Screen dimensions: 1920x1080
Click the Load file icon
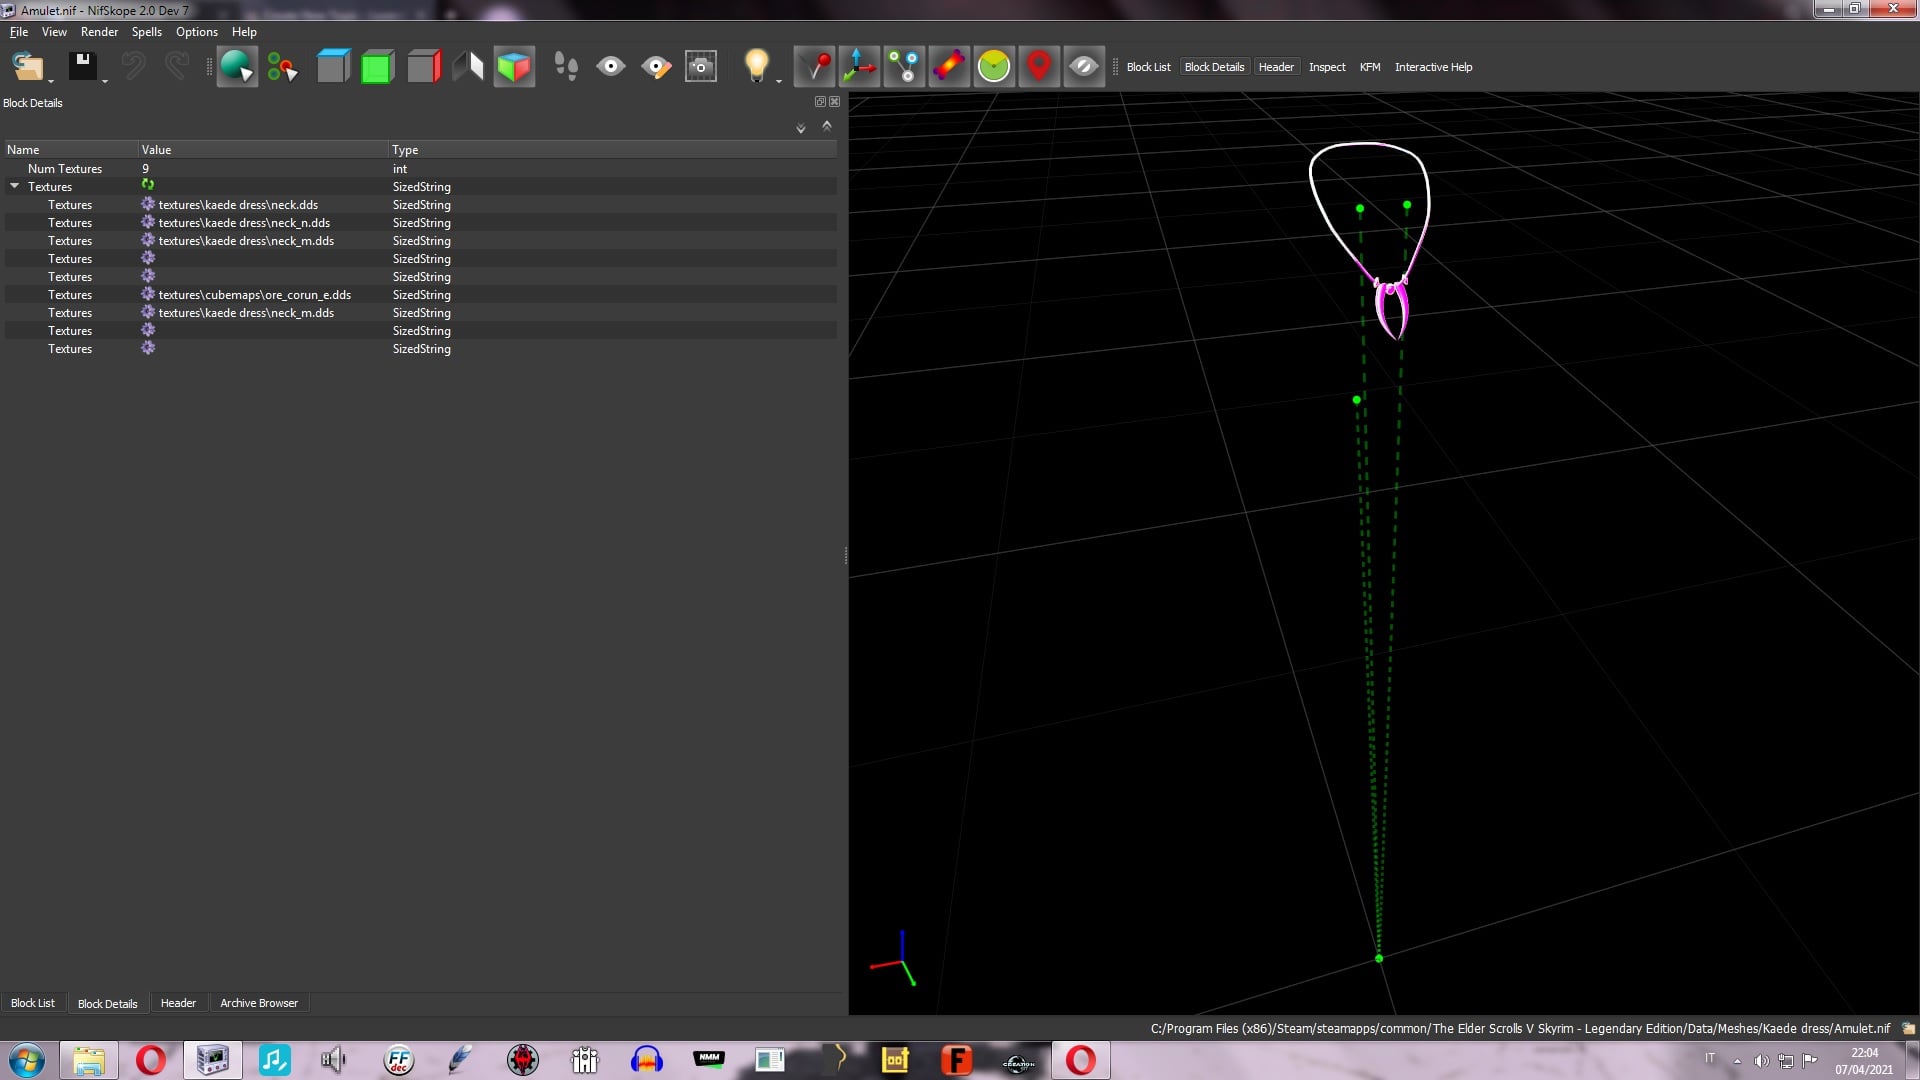[28, 67]
